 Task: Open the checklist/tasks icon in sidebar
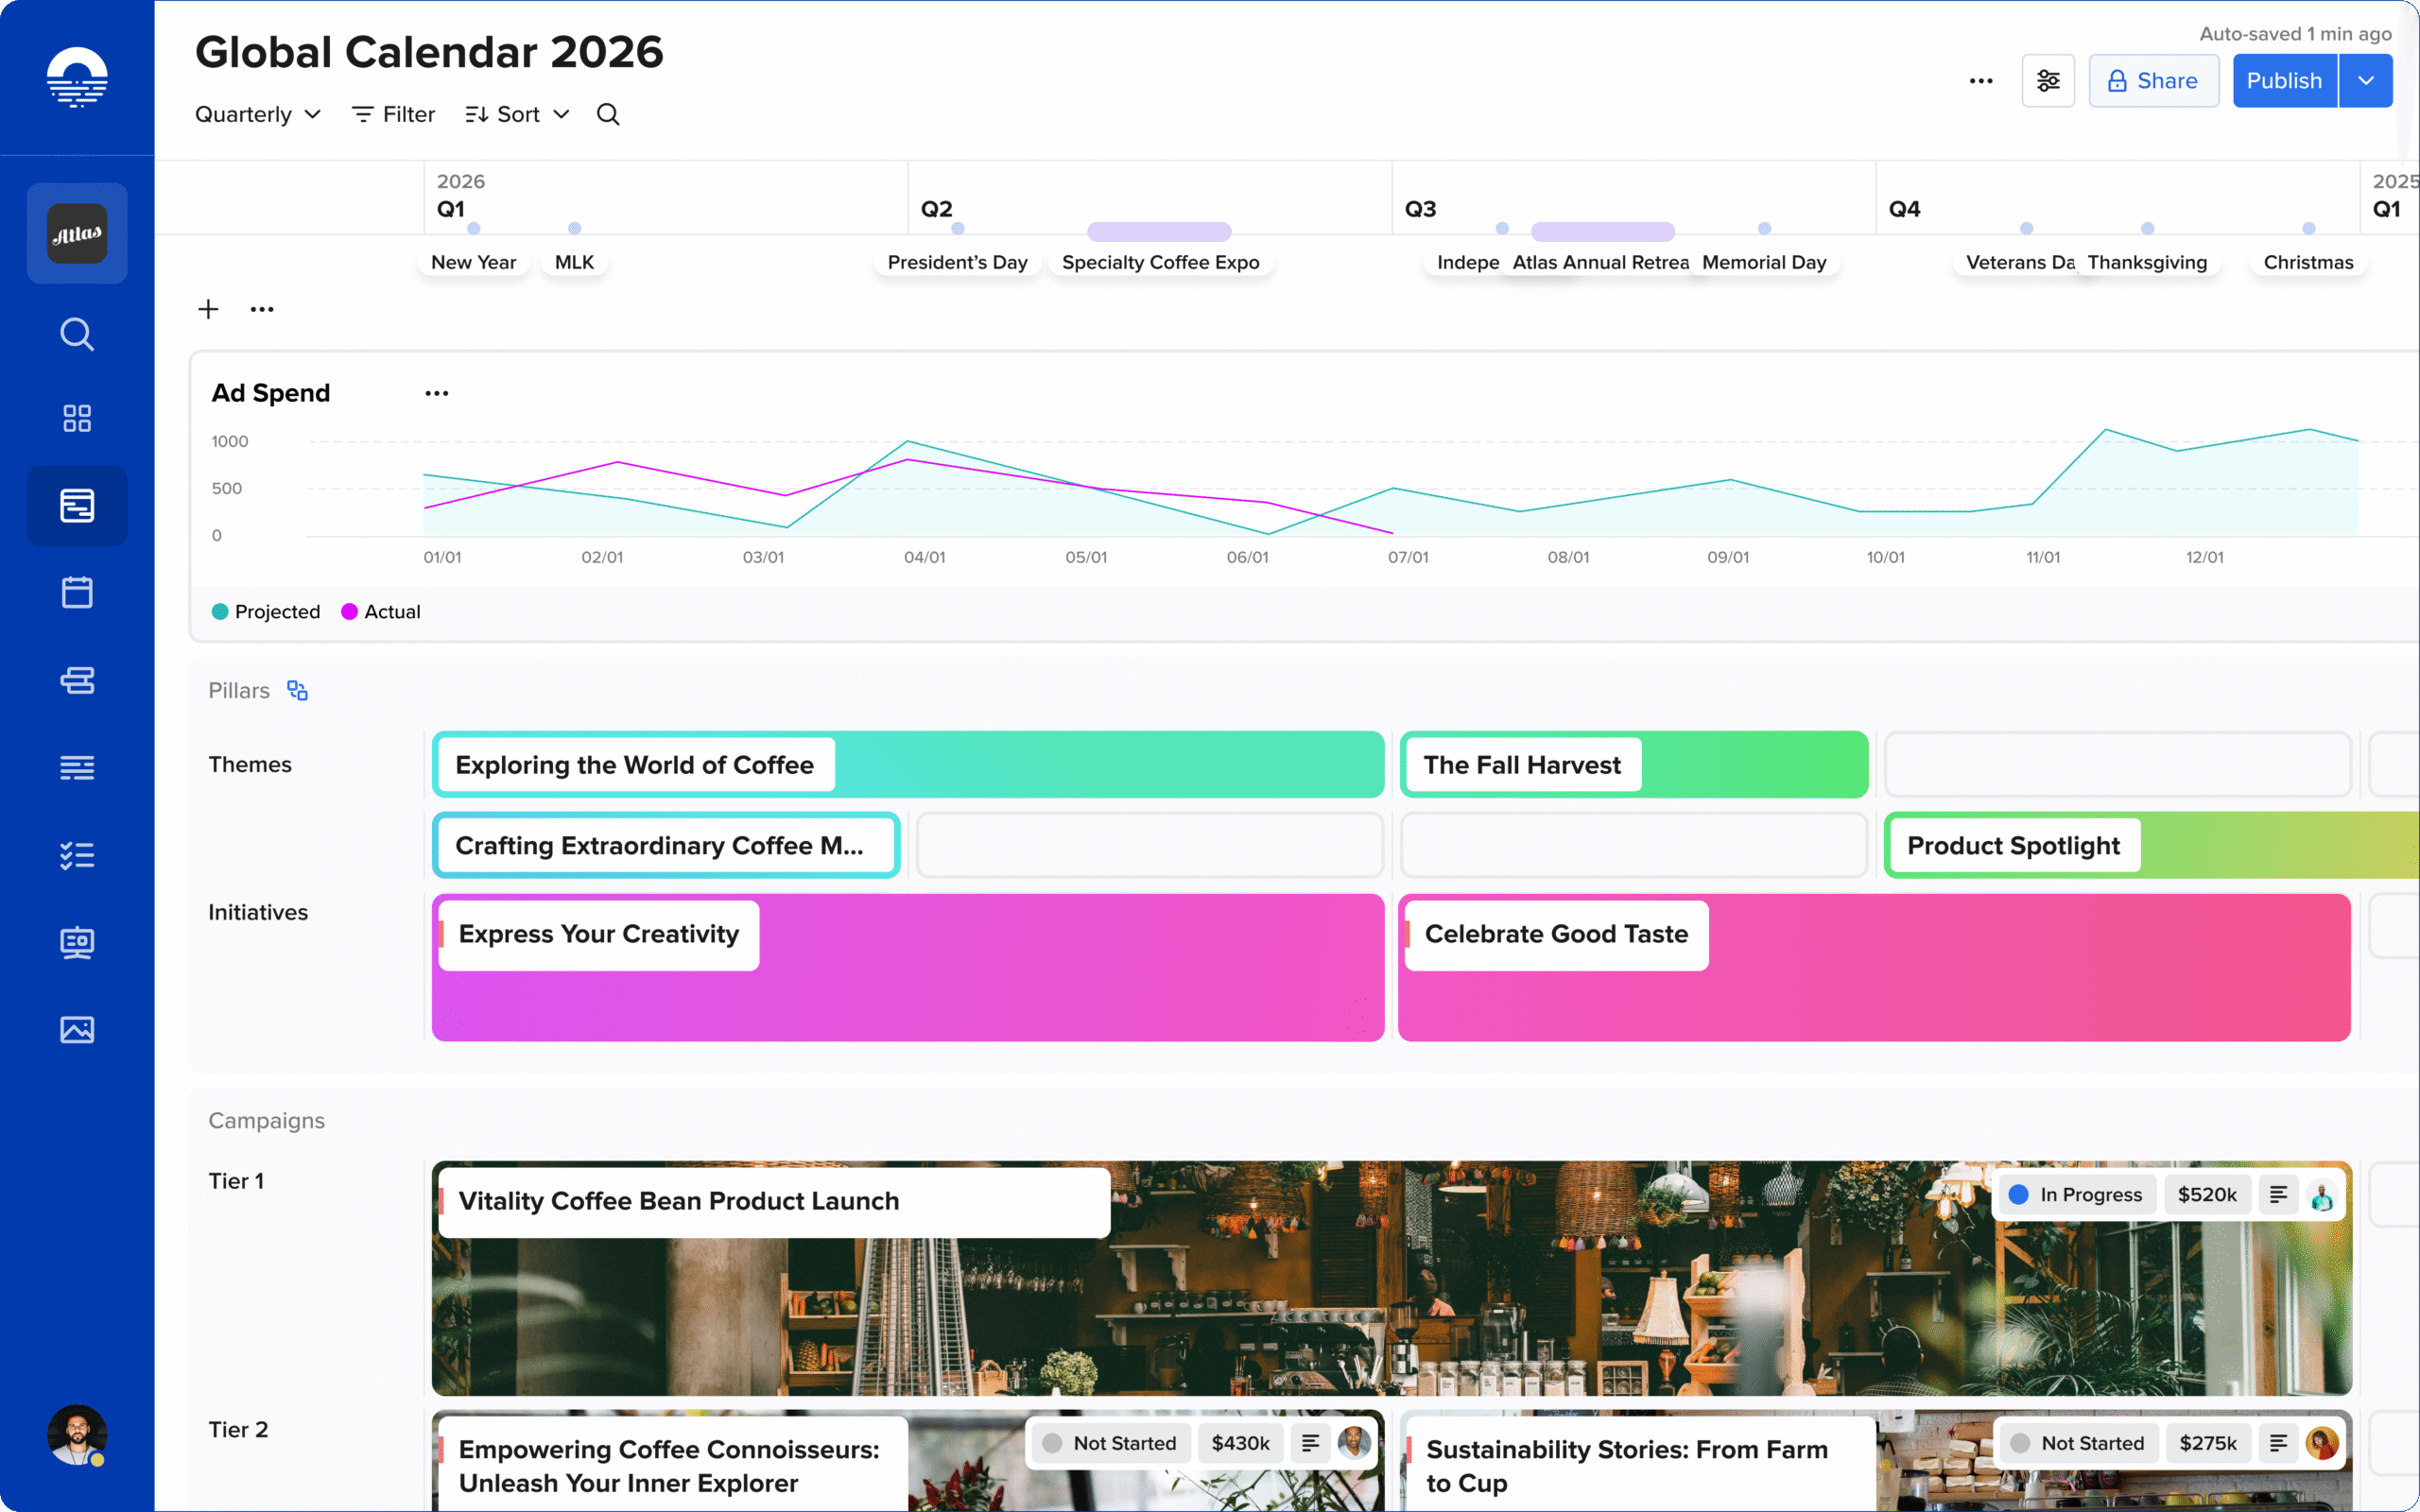pyautogui.click(x=77, y=855)
